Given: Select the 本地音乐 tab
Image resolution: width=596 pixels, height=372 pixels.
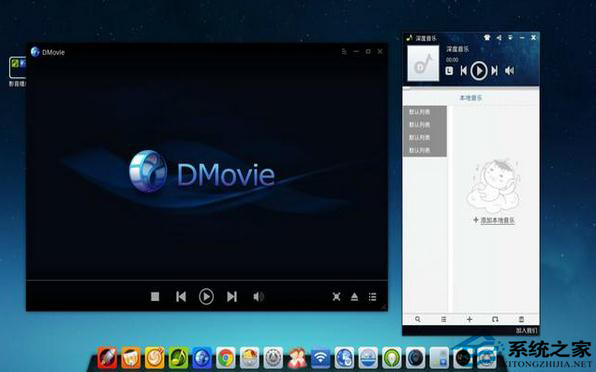Looking at the screenshot, I should click(x=471, y=98).
